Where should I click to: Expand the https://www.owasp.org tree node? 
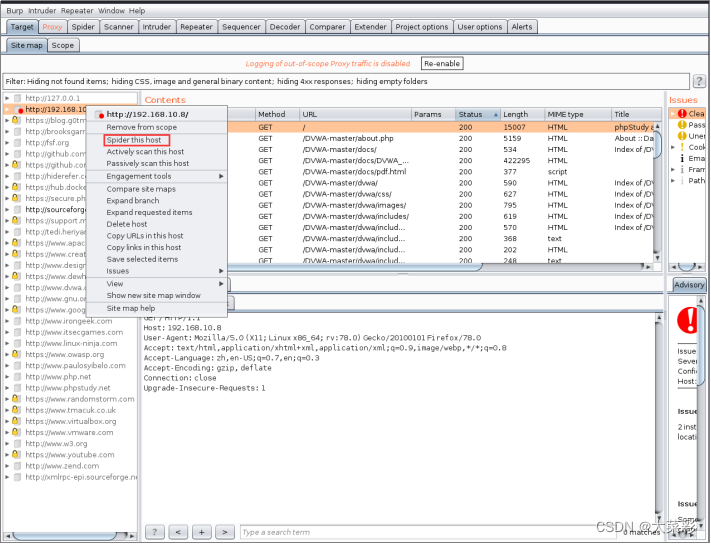coord(7,354)
